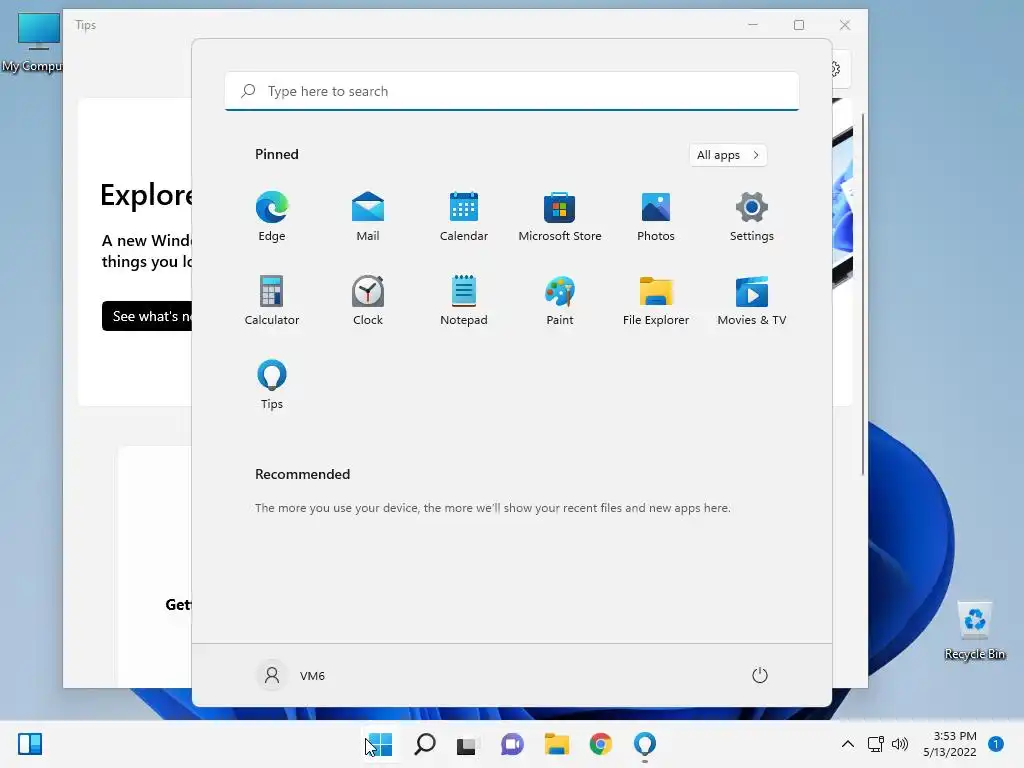This screenshot has height=768, width=1024.
Task: Click the All apps button
Action: (728, 155)
